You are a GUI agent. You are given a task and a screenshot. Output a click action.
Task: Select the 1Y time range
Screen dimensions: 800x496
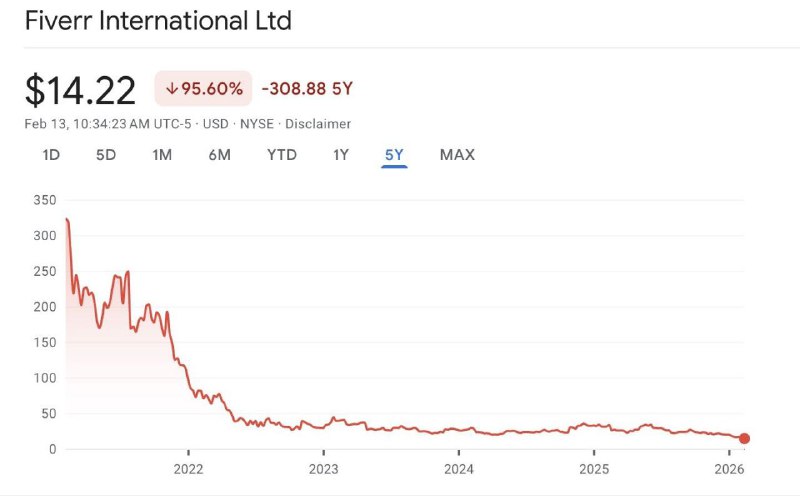341,154
